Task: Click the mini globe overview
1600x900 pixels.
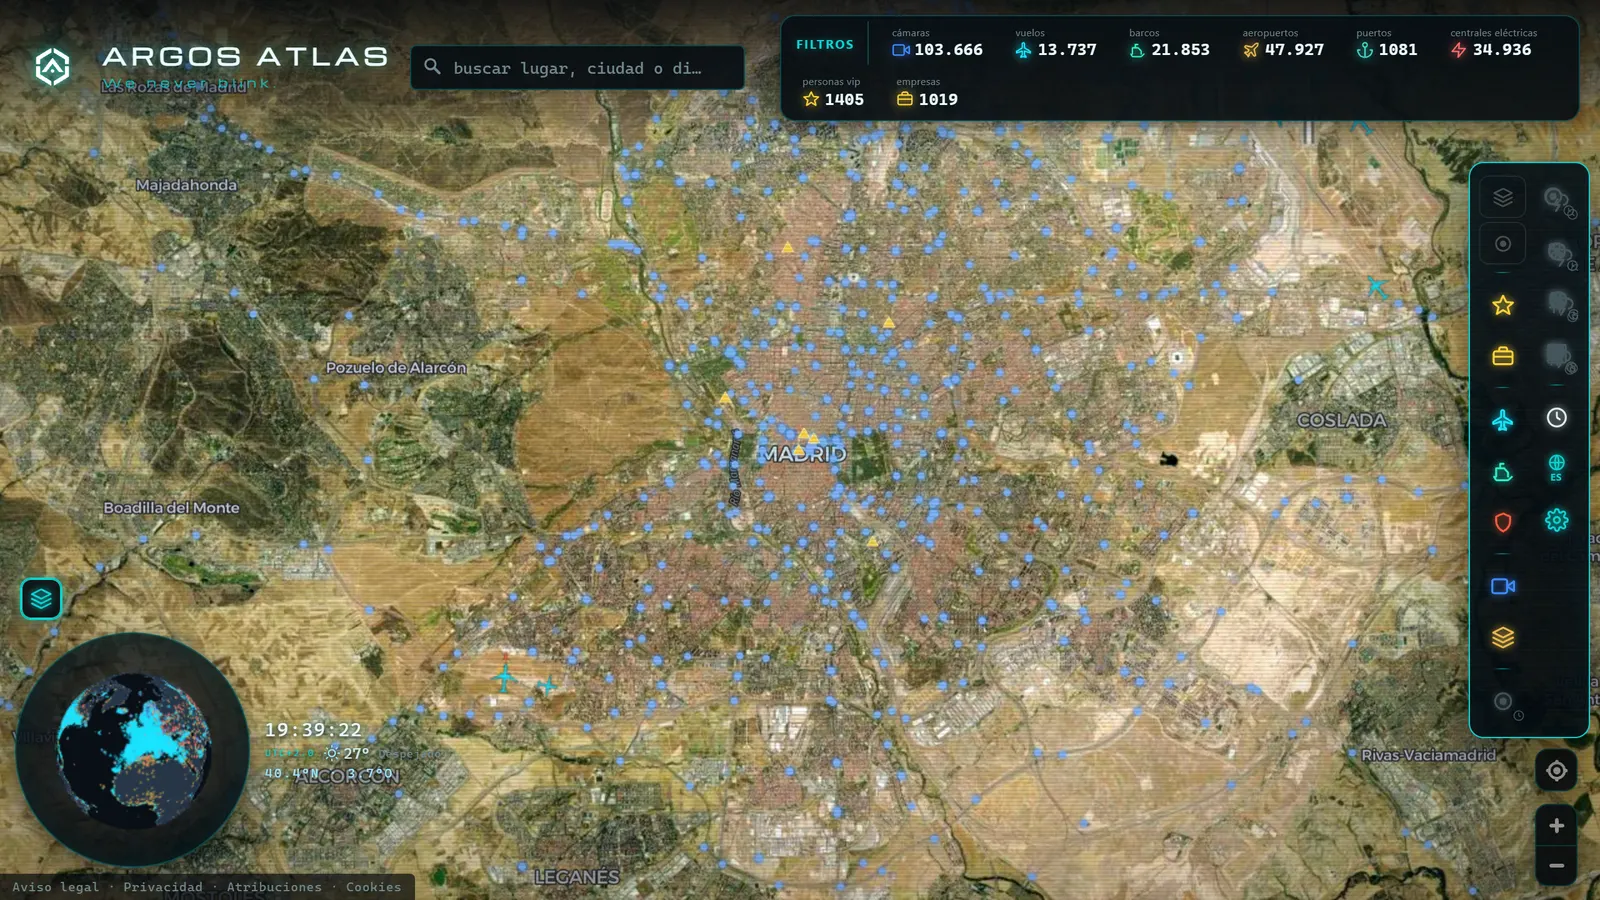Action: coord(133,749)
